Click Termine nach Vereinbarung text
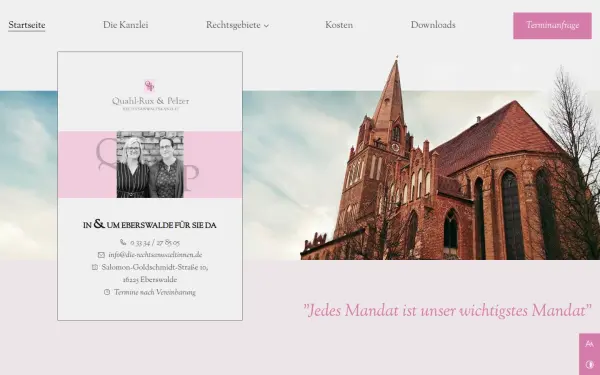The height and width of the screenshot is (375, 600). tap(155, 292)
